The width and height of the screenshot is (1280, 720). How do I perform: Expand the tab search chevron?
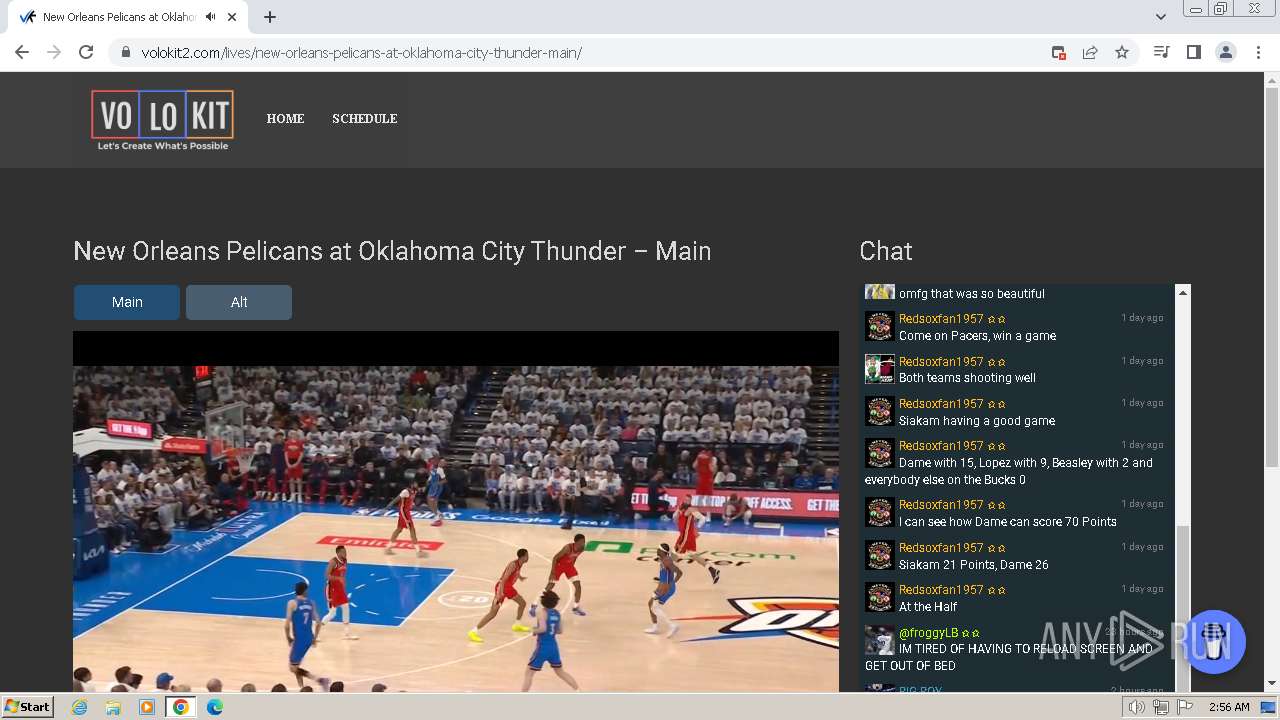pyautogui.click(x=1161, y=17)
